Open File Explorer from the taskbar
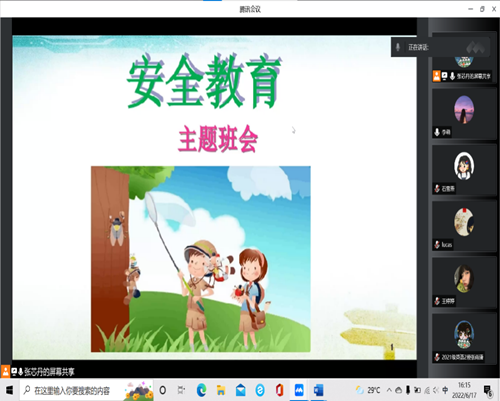Image resolution: width=500 pixels, height=401 pixels. pos(221,390)
